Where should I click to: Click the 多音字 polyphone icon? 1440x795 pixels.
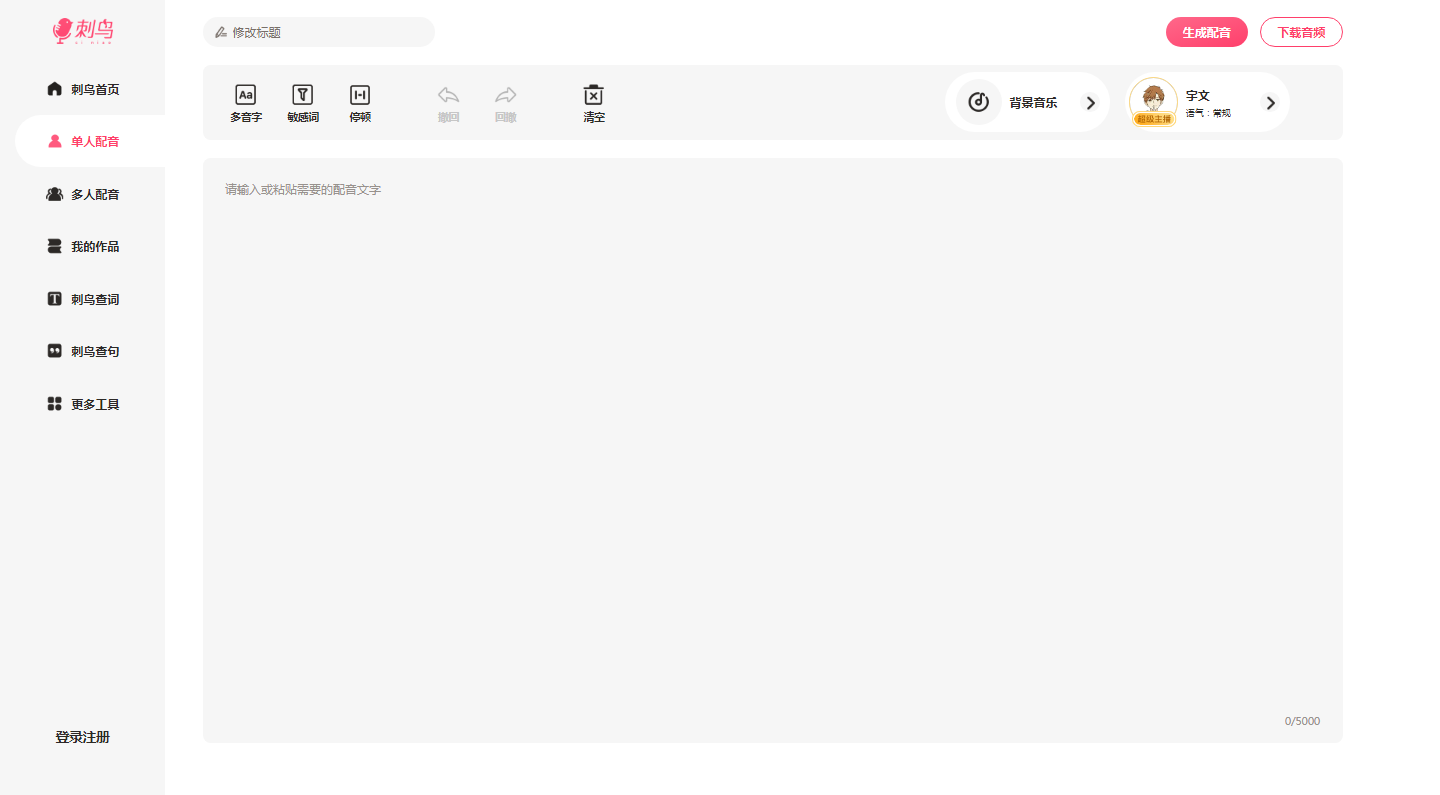(245, 96)
